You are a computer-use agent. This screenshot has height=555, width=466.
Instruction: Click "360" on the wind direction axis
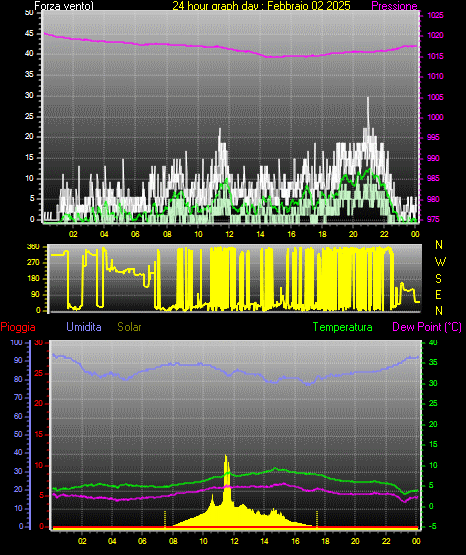(x=33, y=247)
